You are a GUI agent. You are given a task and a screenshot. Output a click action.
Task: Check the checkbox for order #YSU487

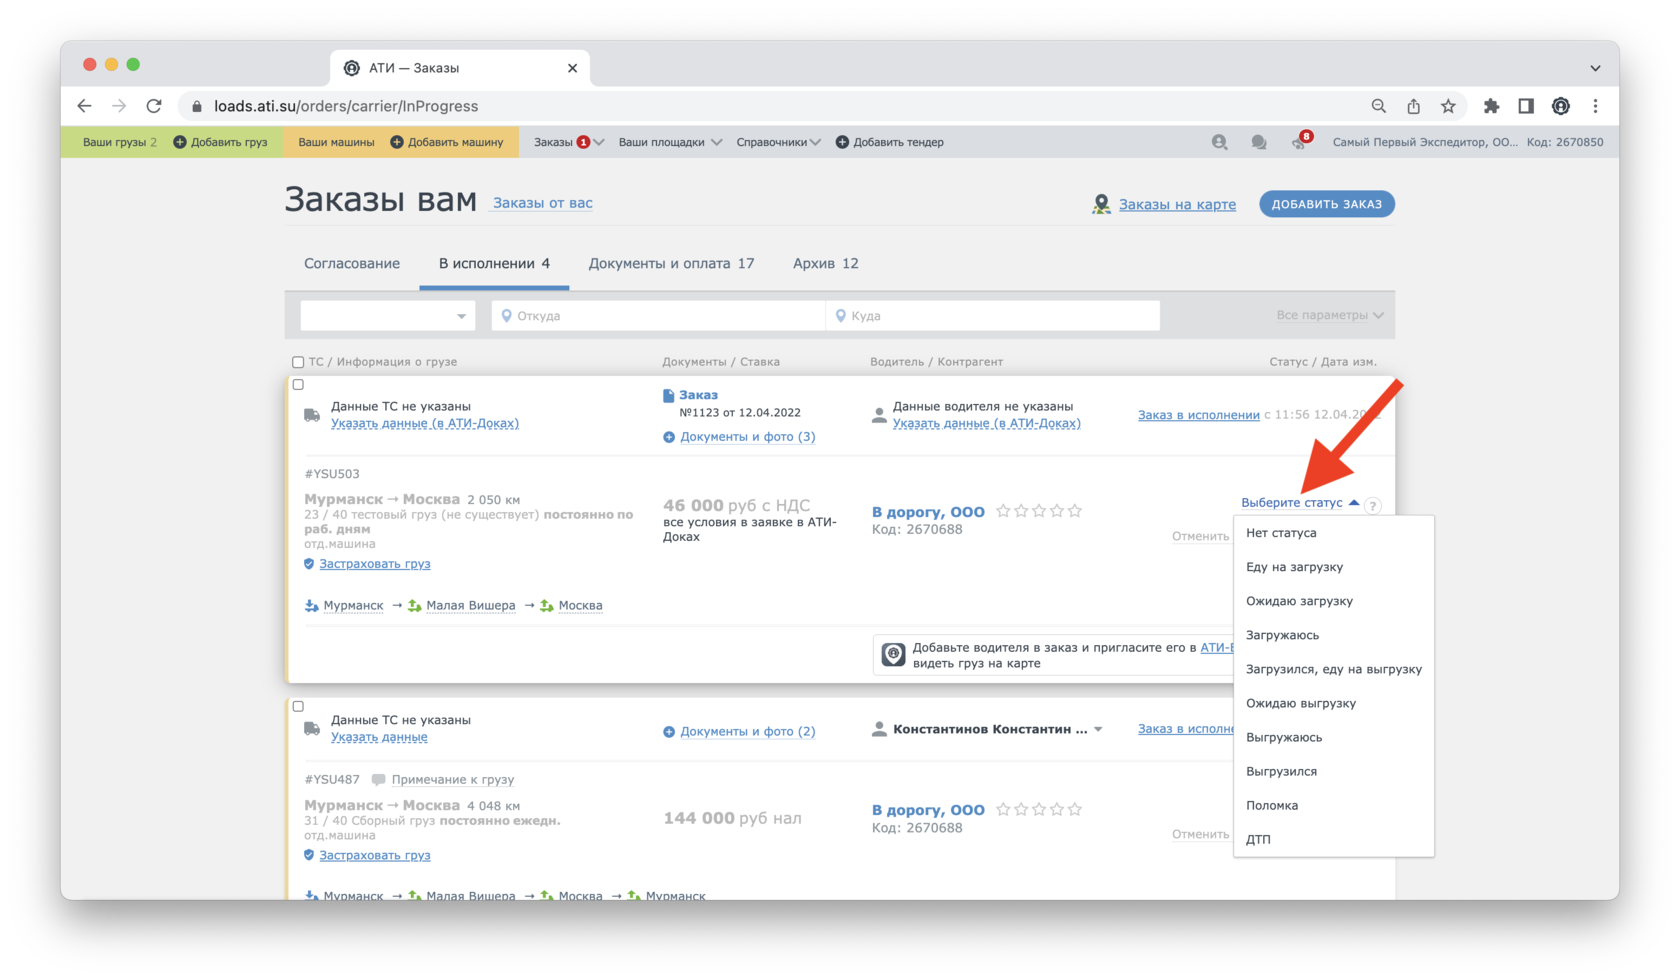click(298, 706)
